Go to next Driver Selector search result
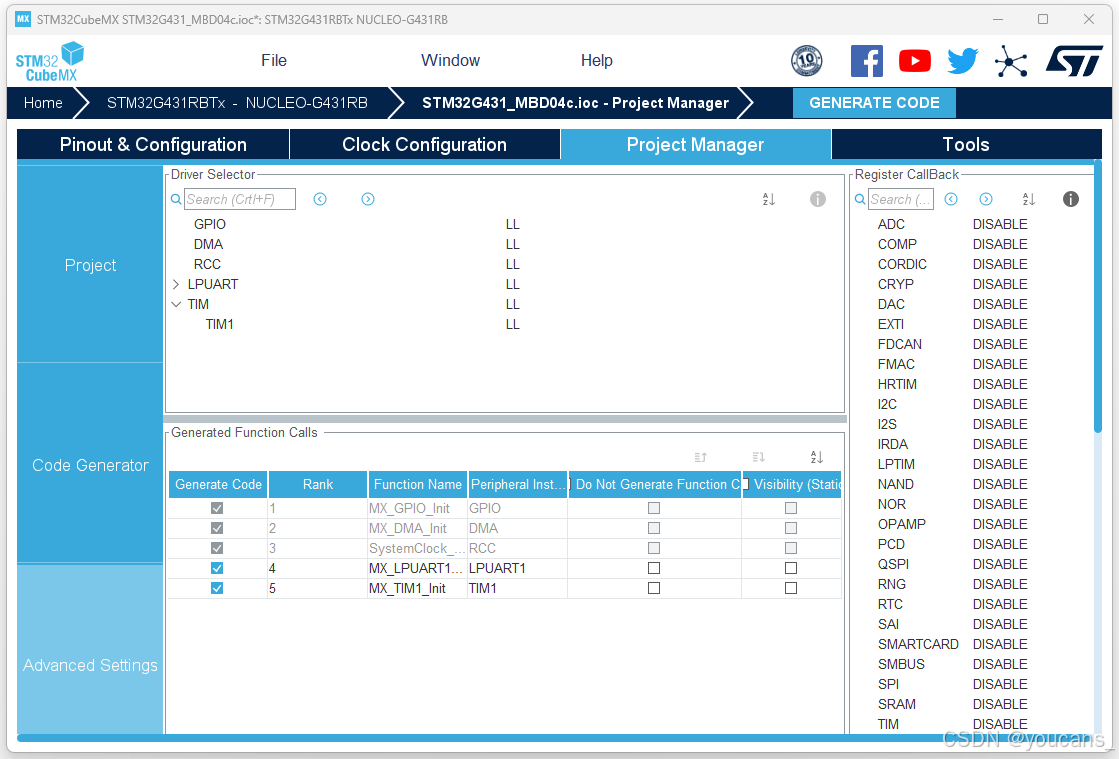The image size is (1119, 759). tap(368, 199)
